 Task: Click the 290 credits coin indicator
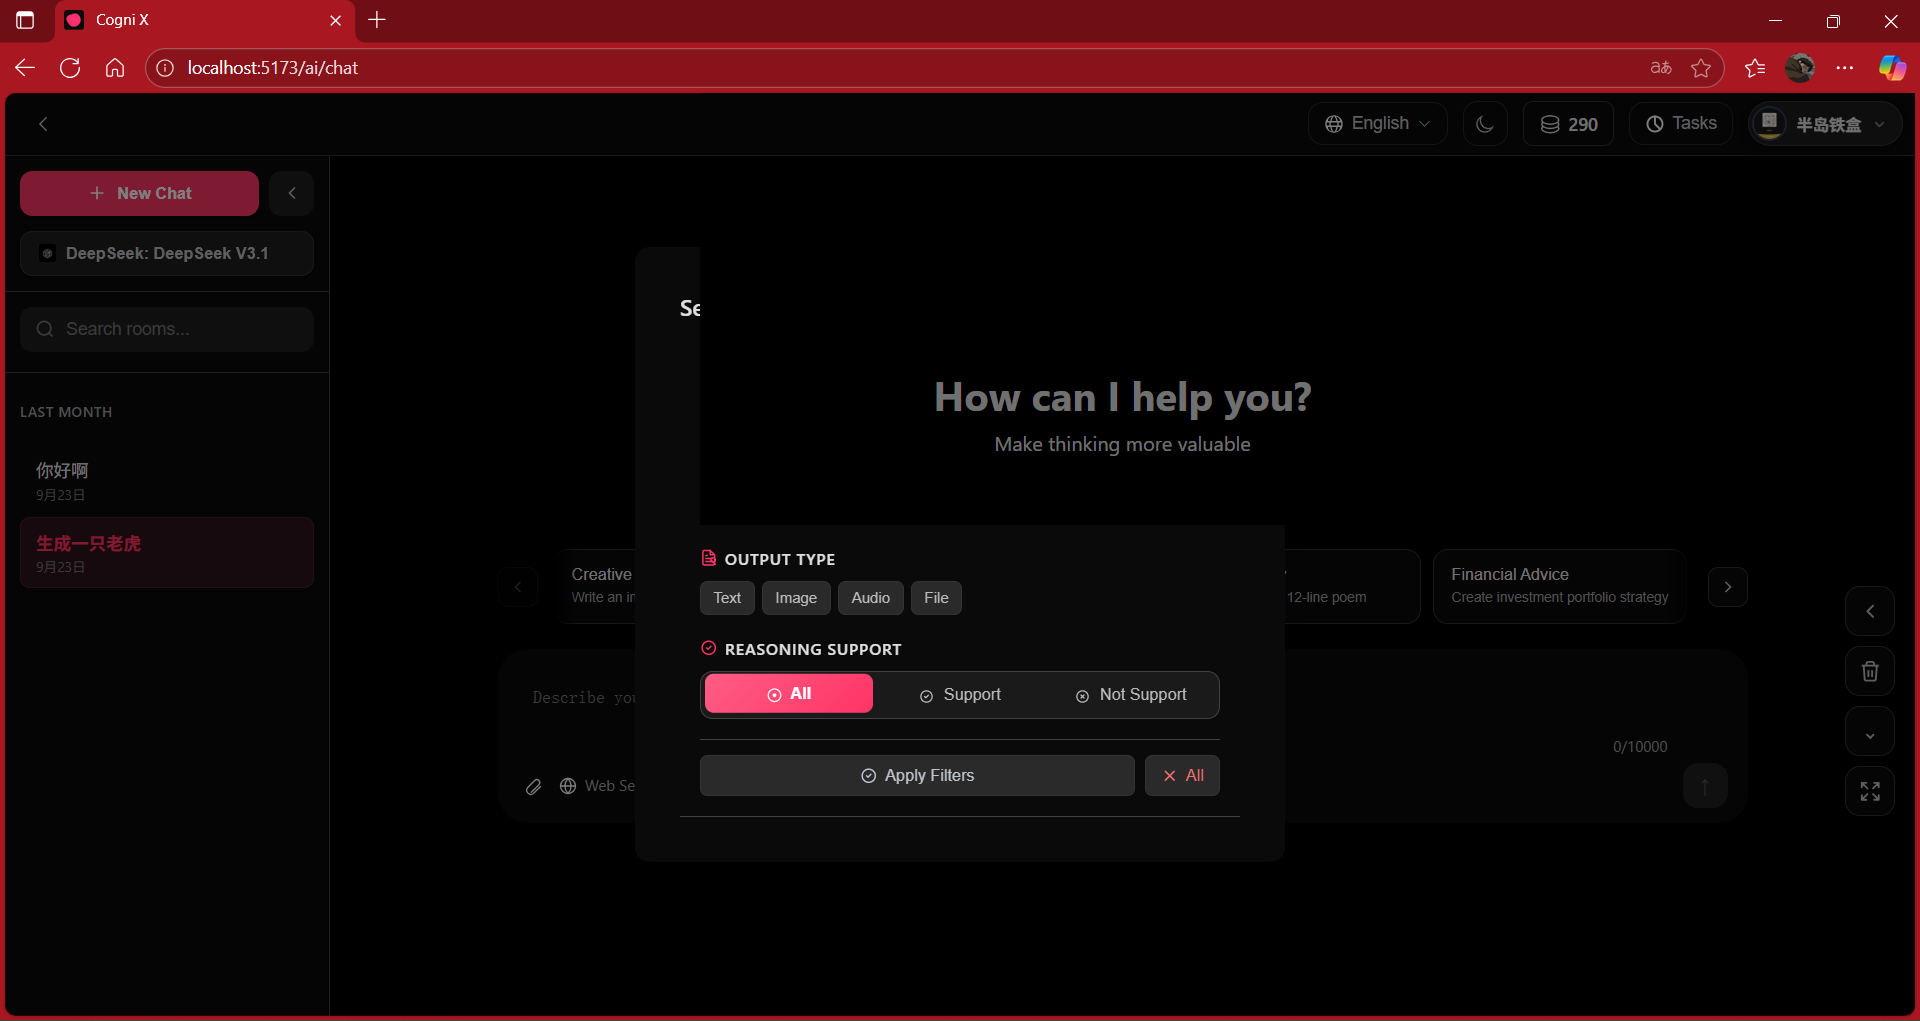click(x=1568, y=124)
